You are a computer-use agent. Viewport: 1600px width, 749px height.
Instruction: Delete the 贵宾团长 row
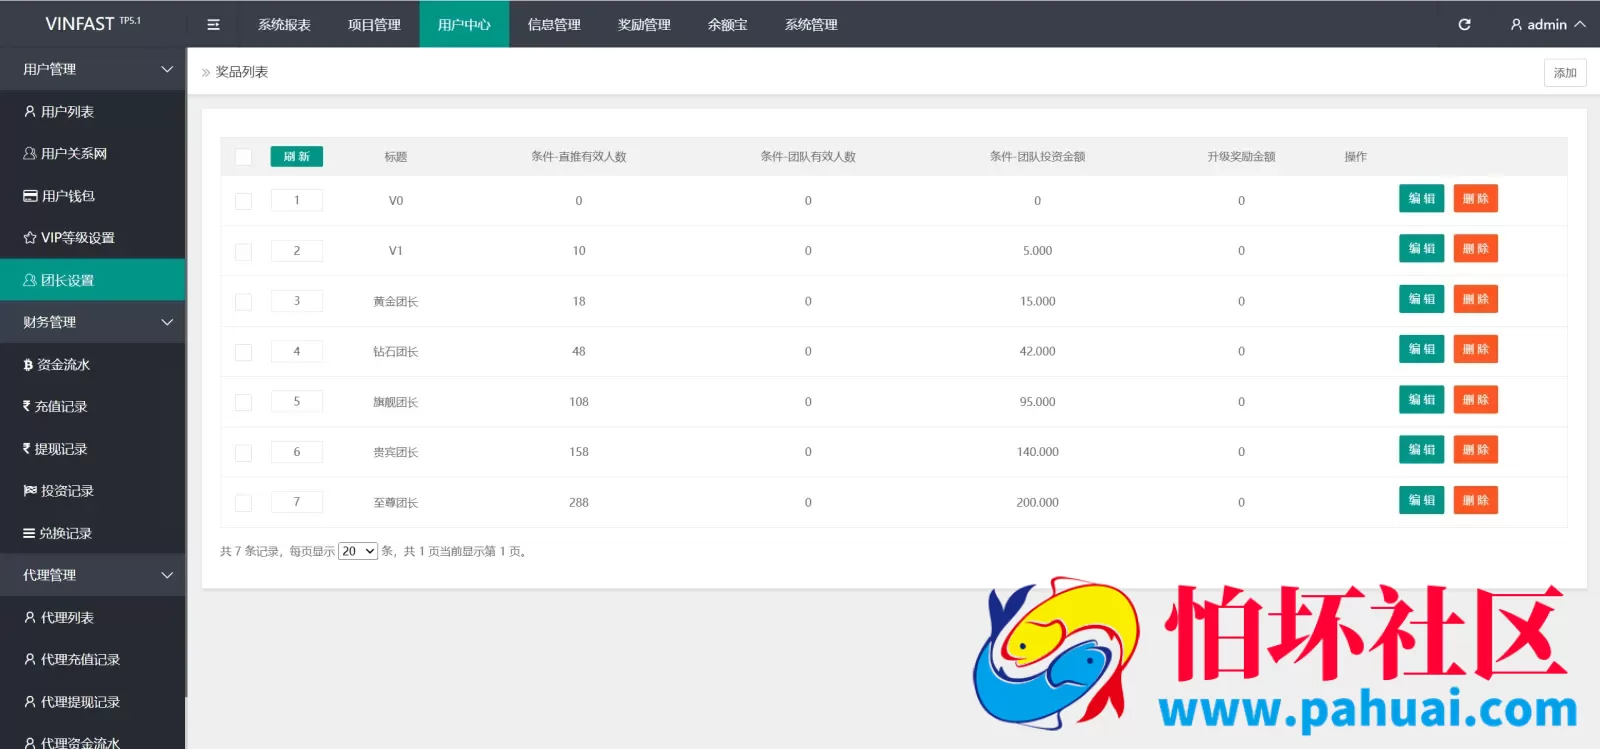pos(1475,450)
